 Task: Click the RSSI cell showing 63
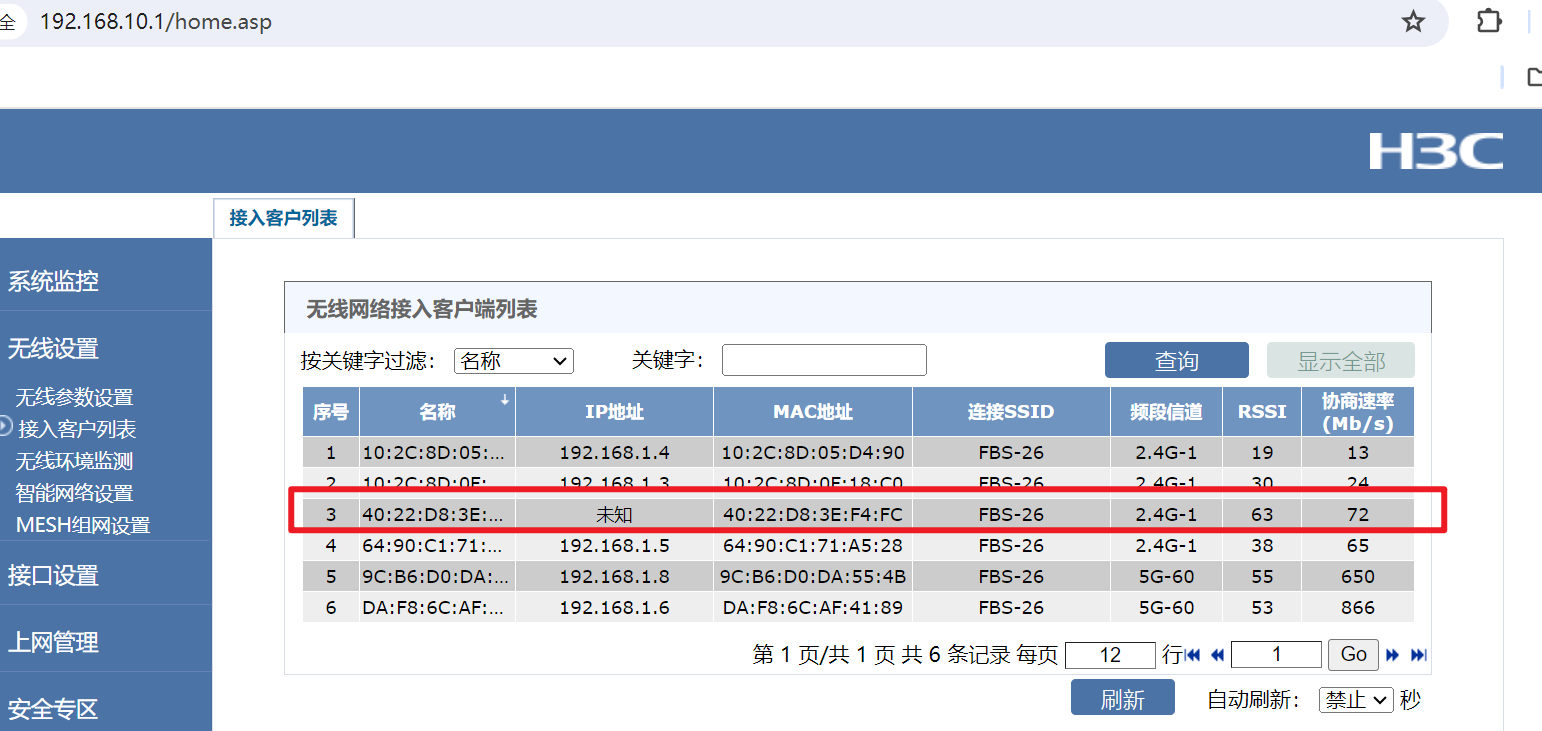point(1262,515)
